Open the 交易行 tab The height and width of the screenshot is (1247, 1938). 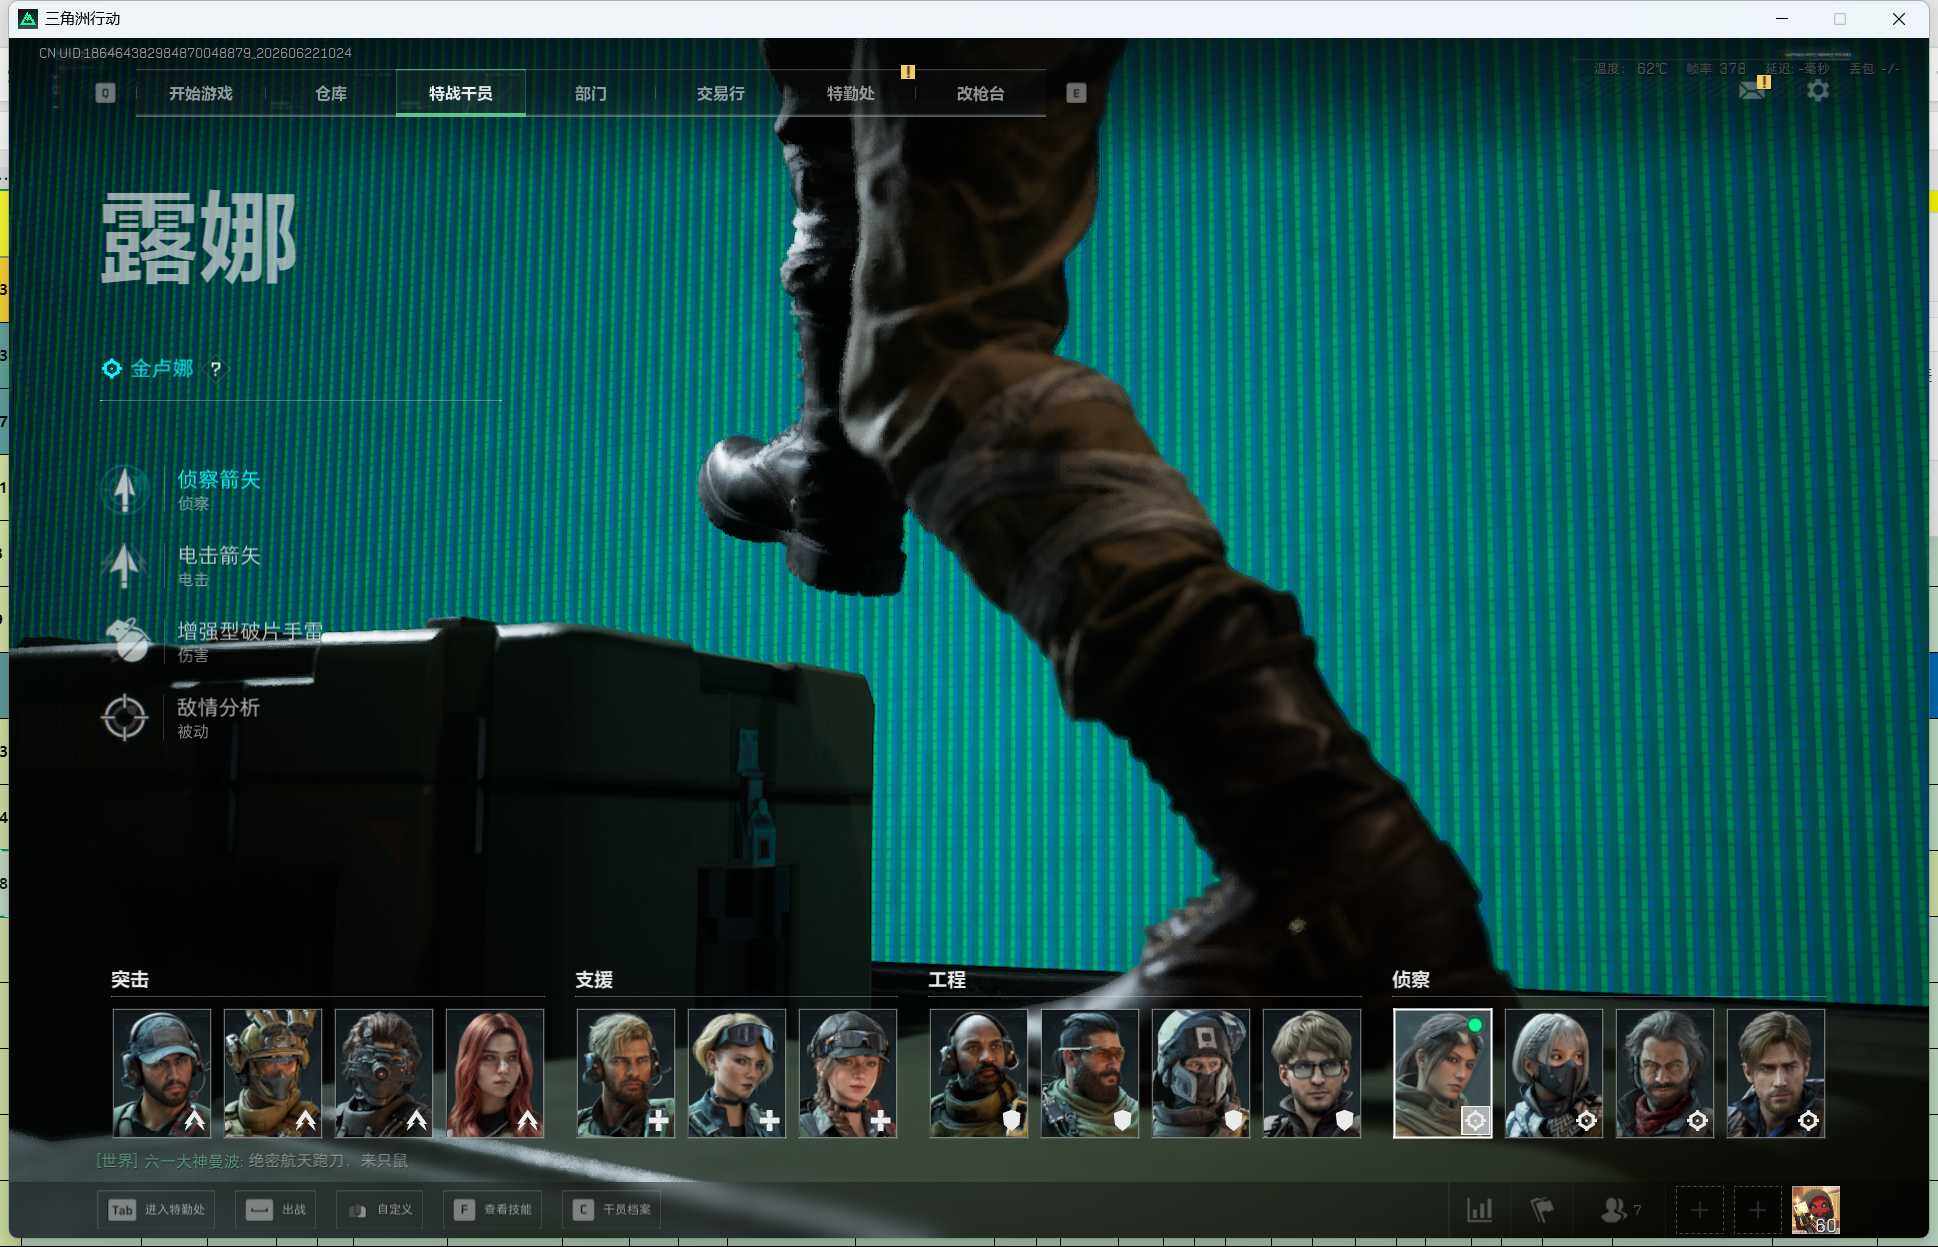point(720,93)
